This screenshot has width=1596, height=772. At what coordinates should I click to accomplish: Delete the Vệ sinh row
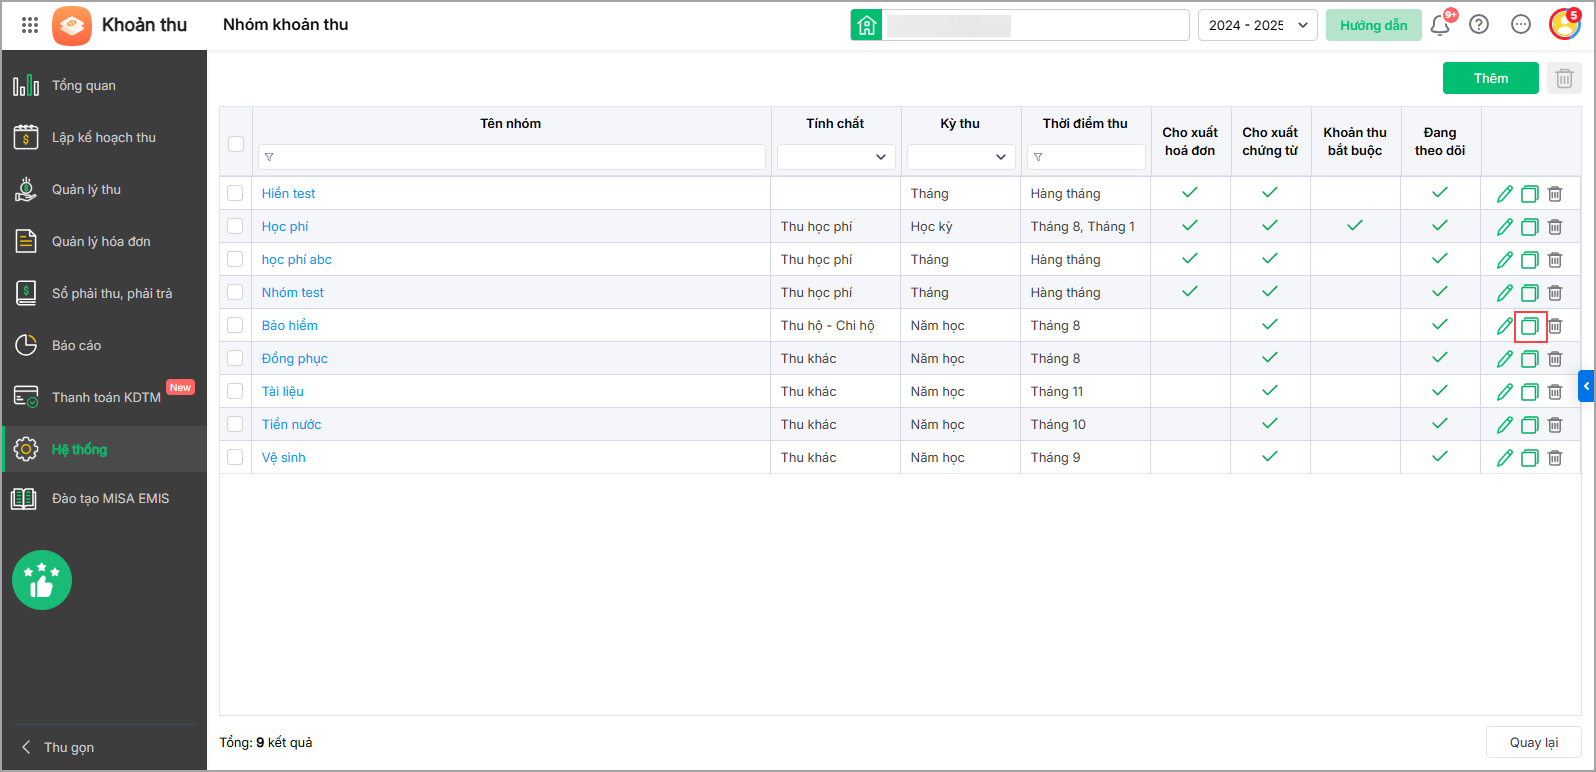(x=1555, y=458)
